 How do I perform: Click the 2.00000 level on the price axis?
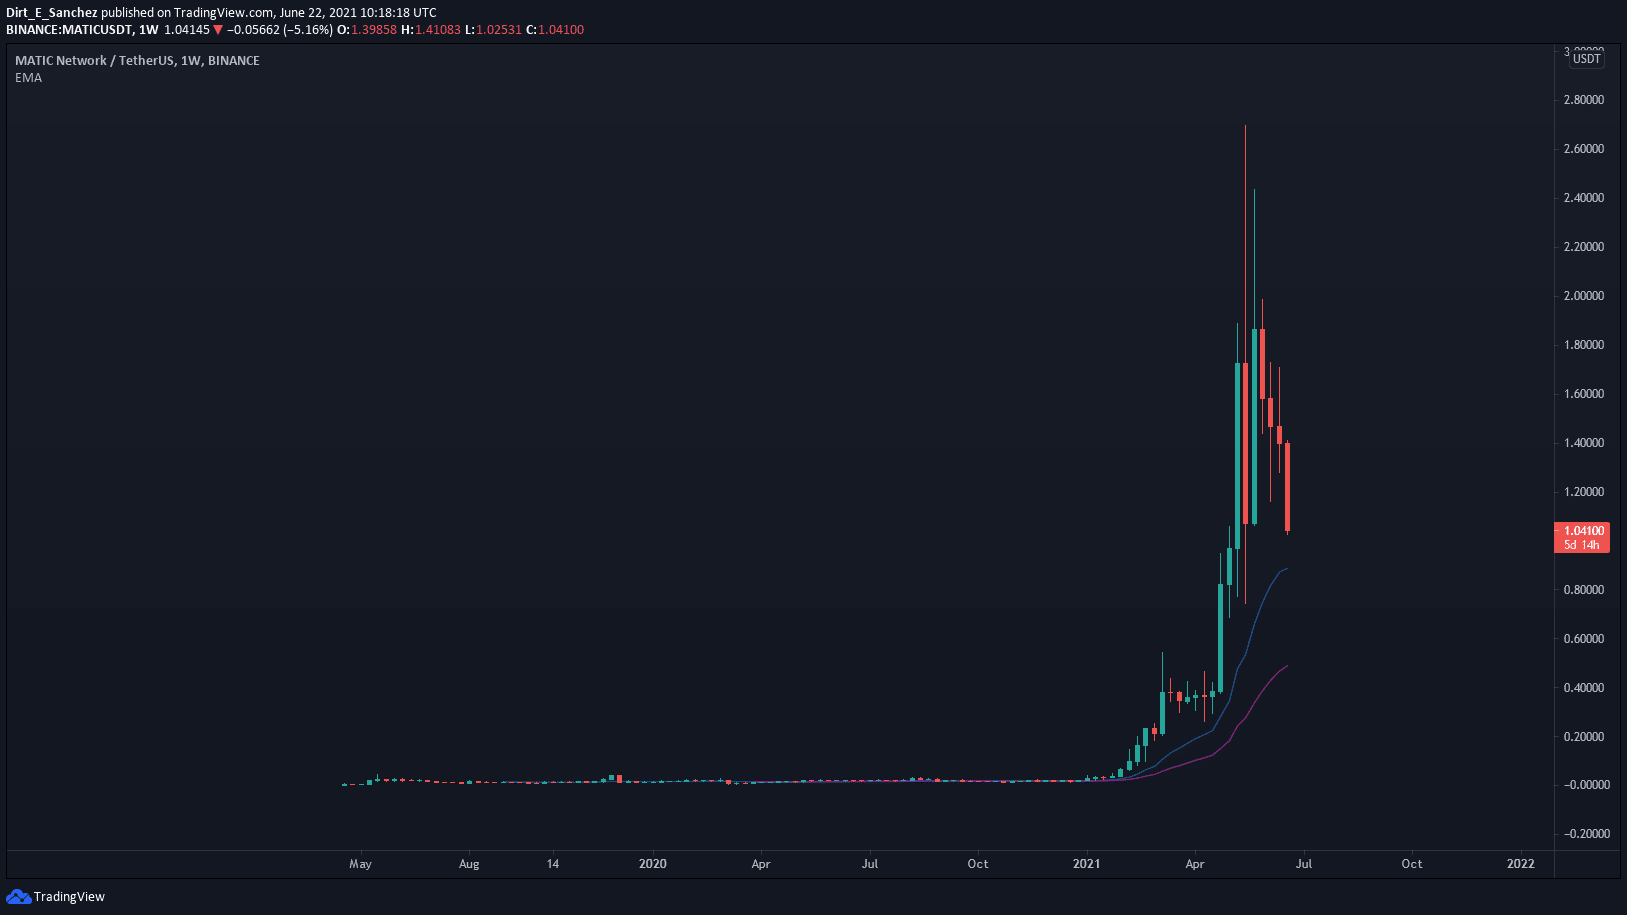click(x=1583, y=296)
